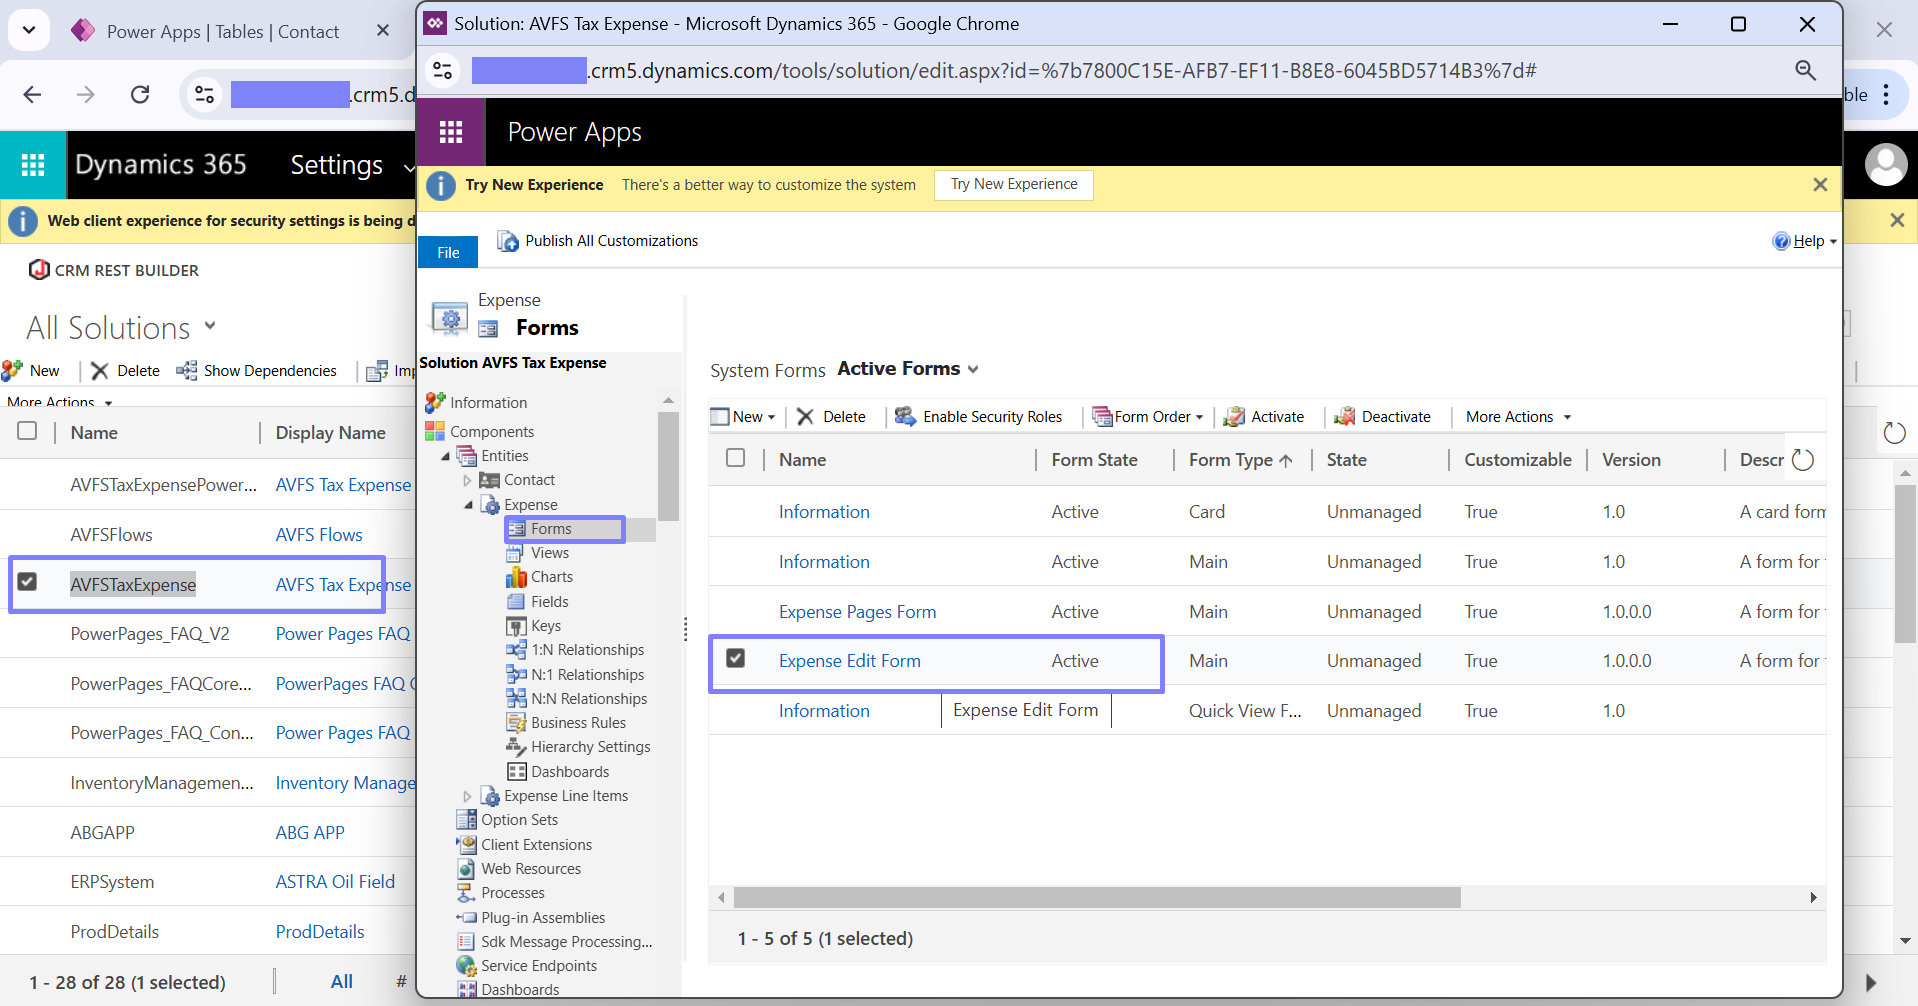Click the zoom magnifier in solution window address bar
The width and height of the screenshot is (1918, 1006).
1805,70
